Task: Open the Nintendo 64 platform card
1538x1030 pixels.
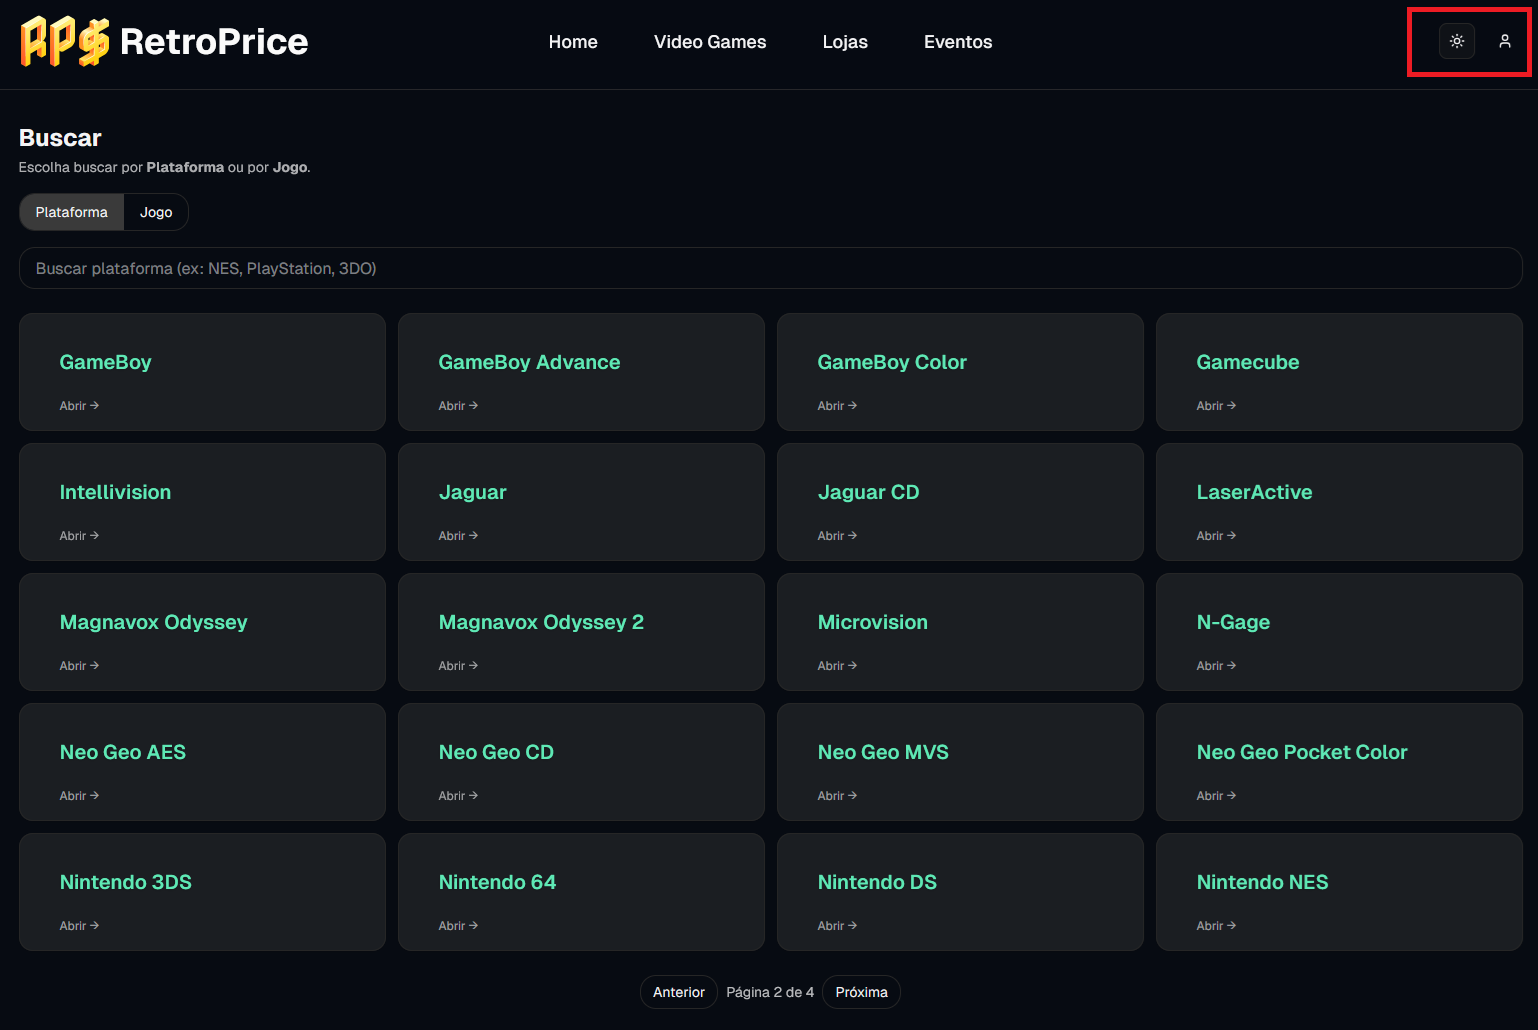Action: point(581,891)
